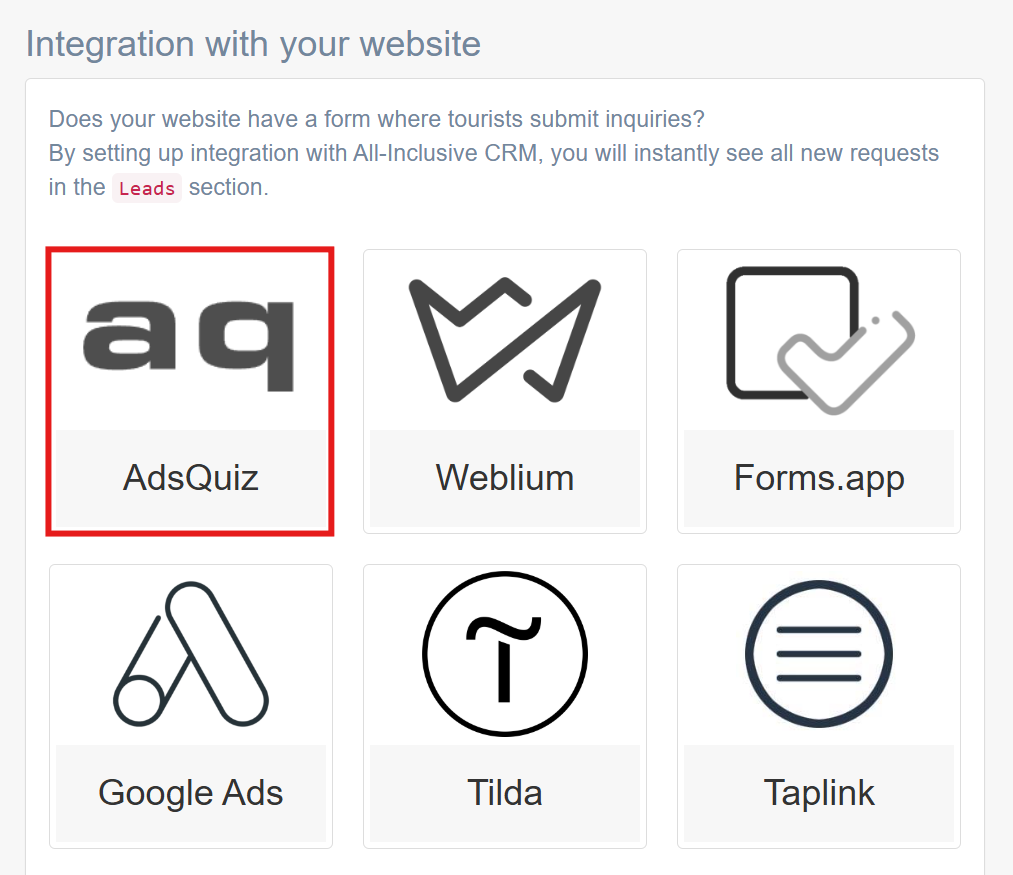
Task: Click the 'Does your website have a form' text
Action: pyautogui.click(x=376, y=119)
